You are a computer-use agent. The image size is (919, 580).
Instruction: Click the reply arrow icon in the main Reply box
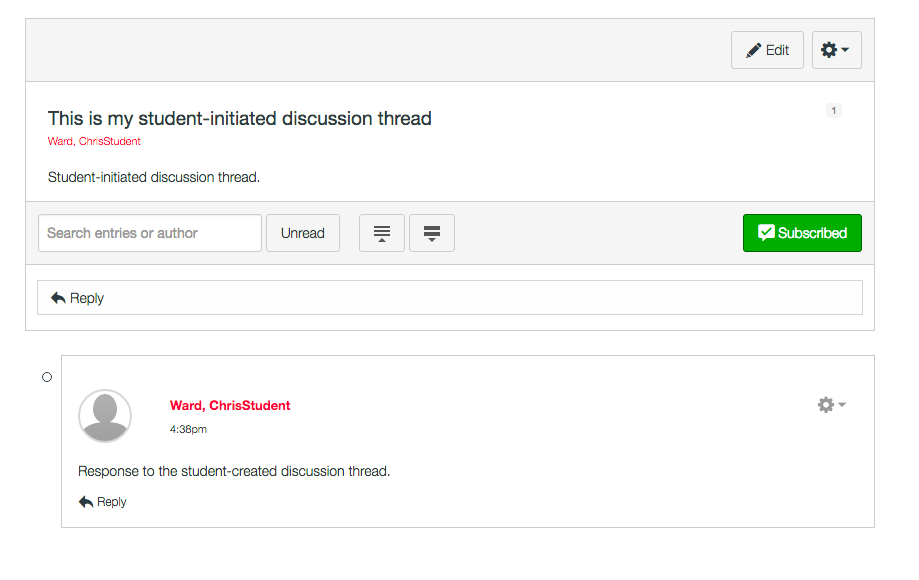[58, 298]
